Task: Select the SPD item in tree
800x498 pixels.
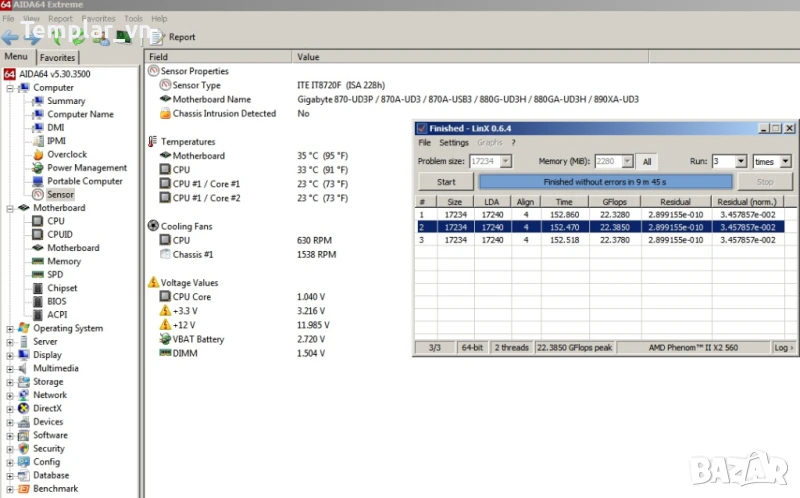Action: click(x=55, y=274)
